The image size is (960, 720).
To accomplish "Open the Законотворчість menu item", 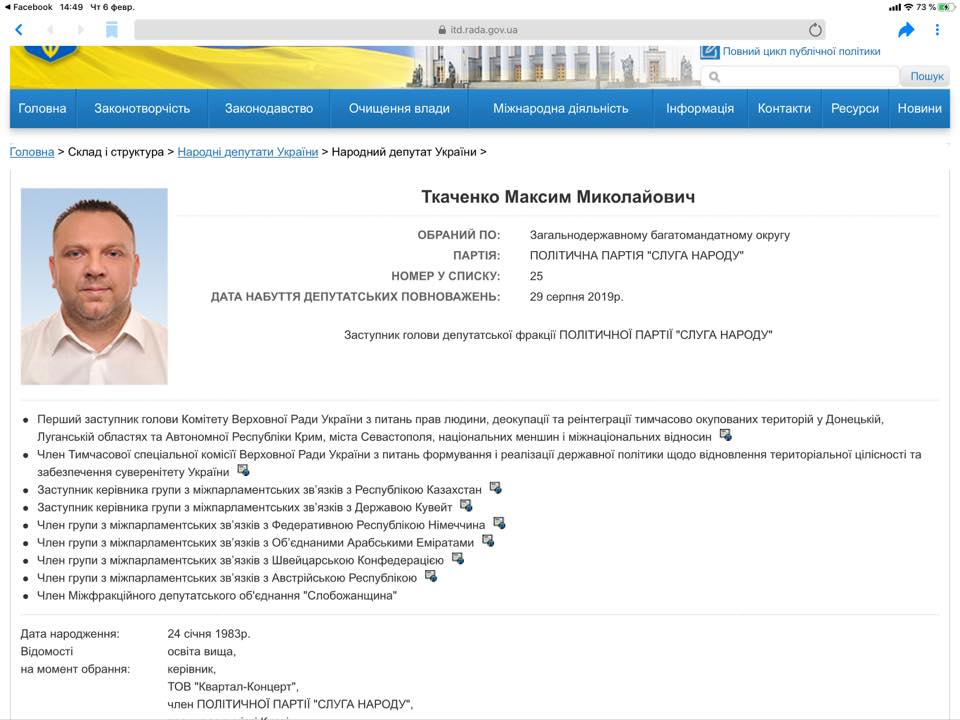I will tap(142, 108).
